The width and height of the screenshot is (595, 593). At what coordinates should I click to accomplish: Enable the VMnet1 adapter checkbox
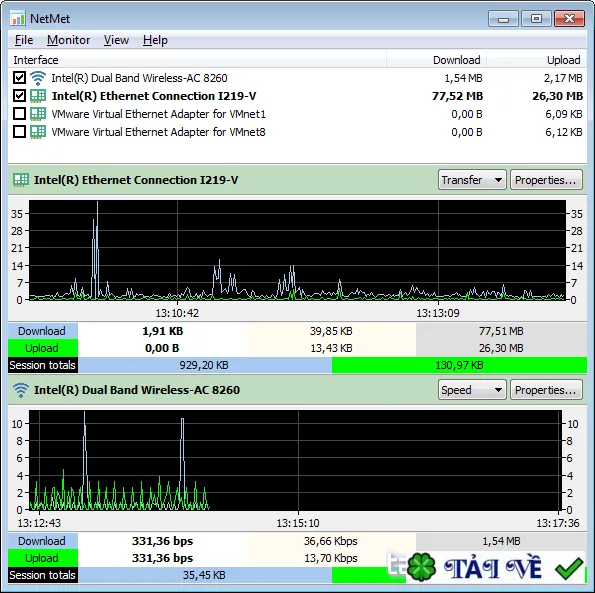point(19,114)
